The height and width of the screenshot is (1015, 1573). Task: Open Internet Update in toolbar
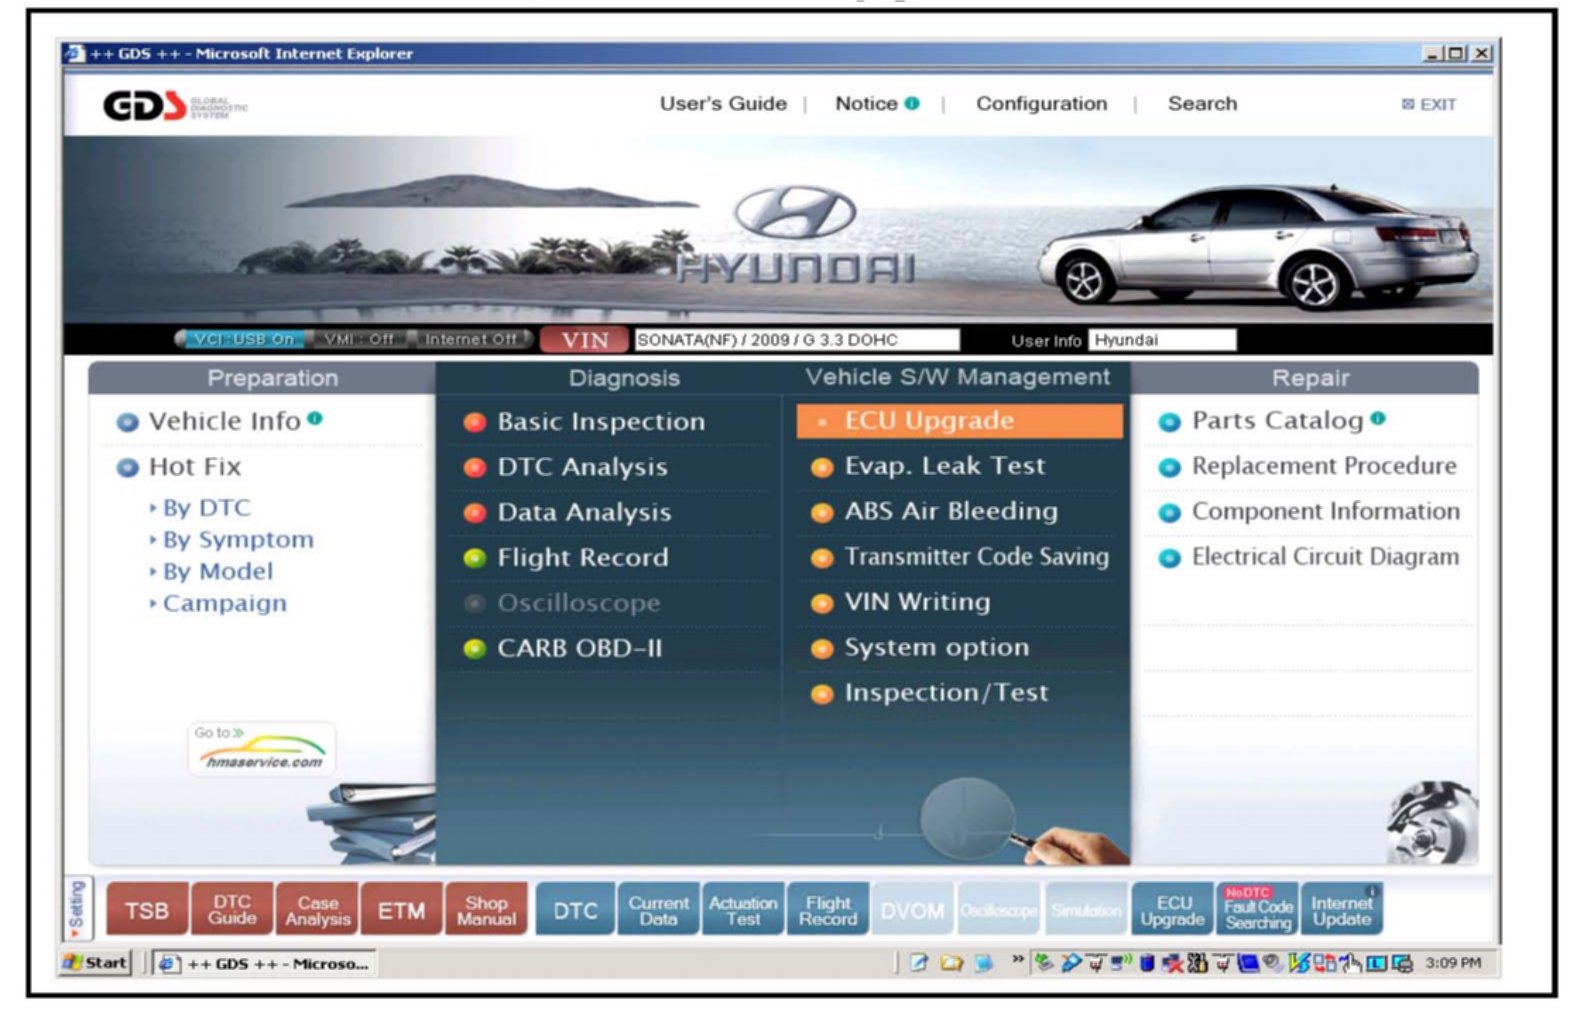(1341, 910)
